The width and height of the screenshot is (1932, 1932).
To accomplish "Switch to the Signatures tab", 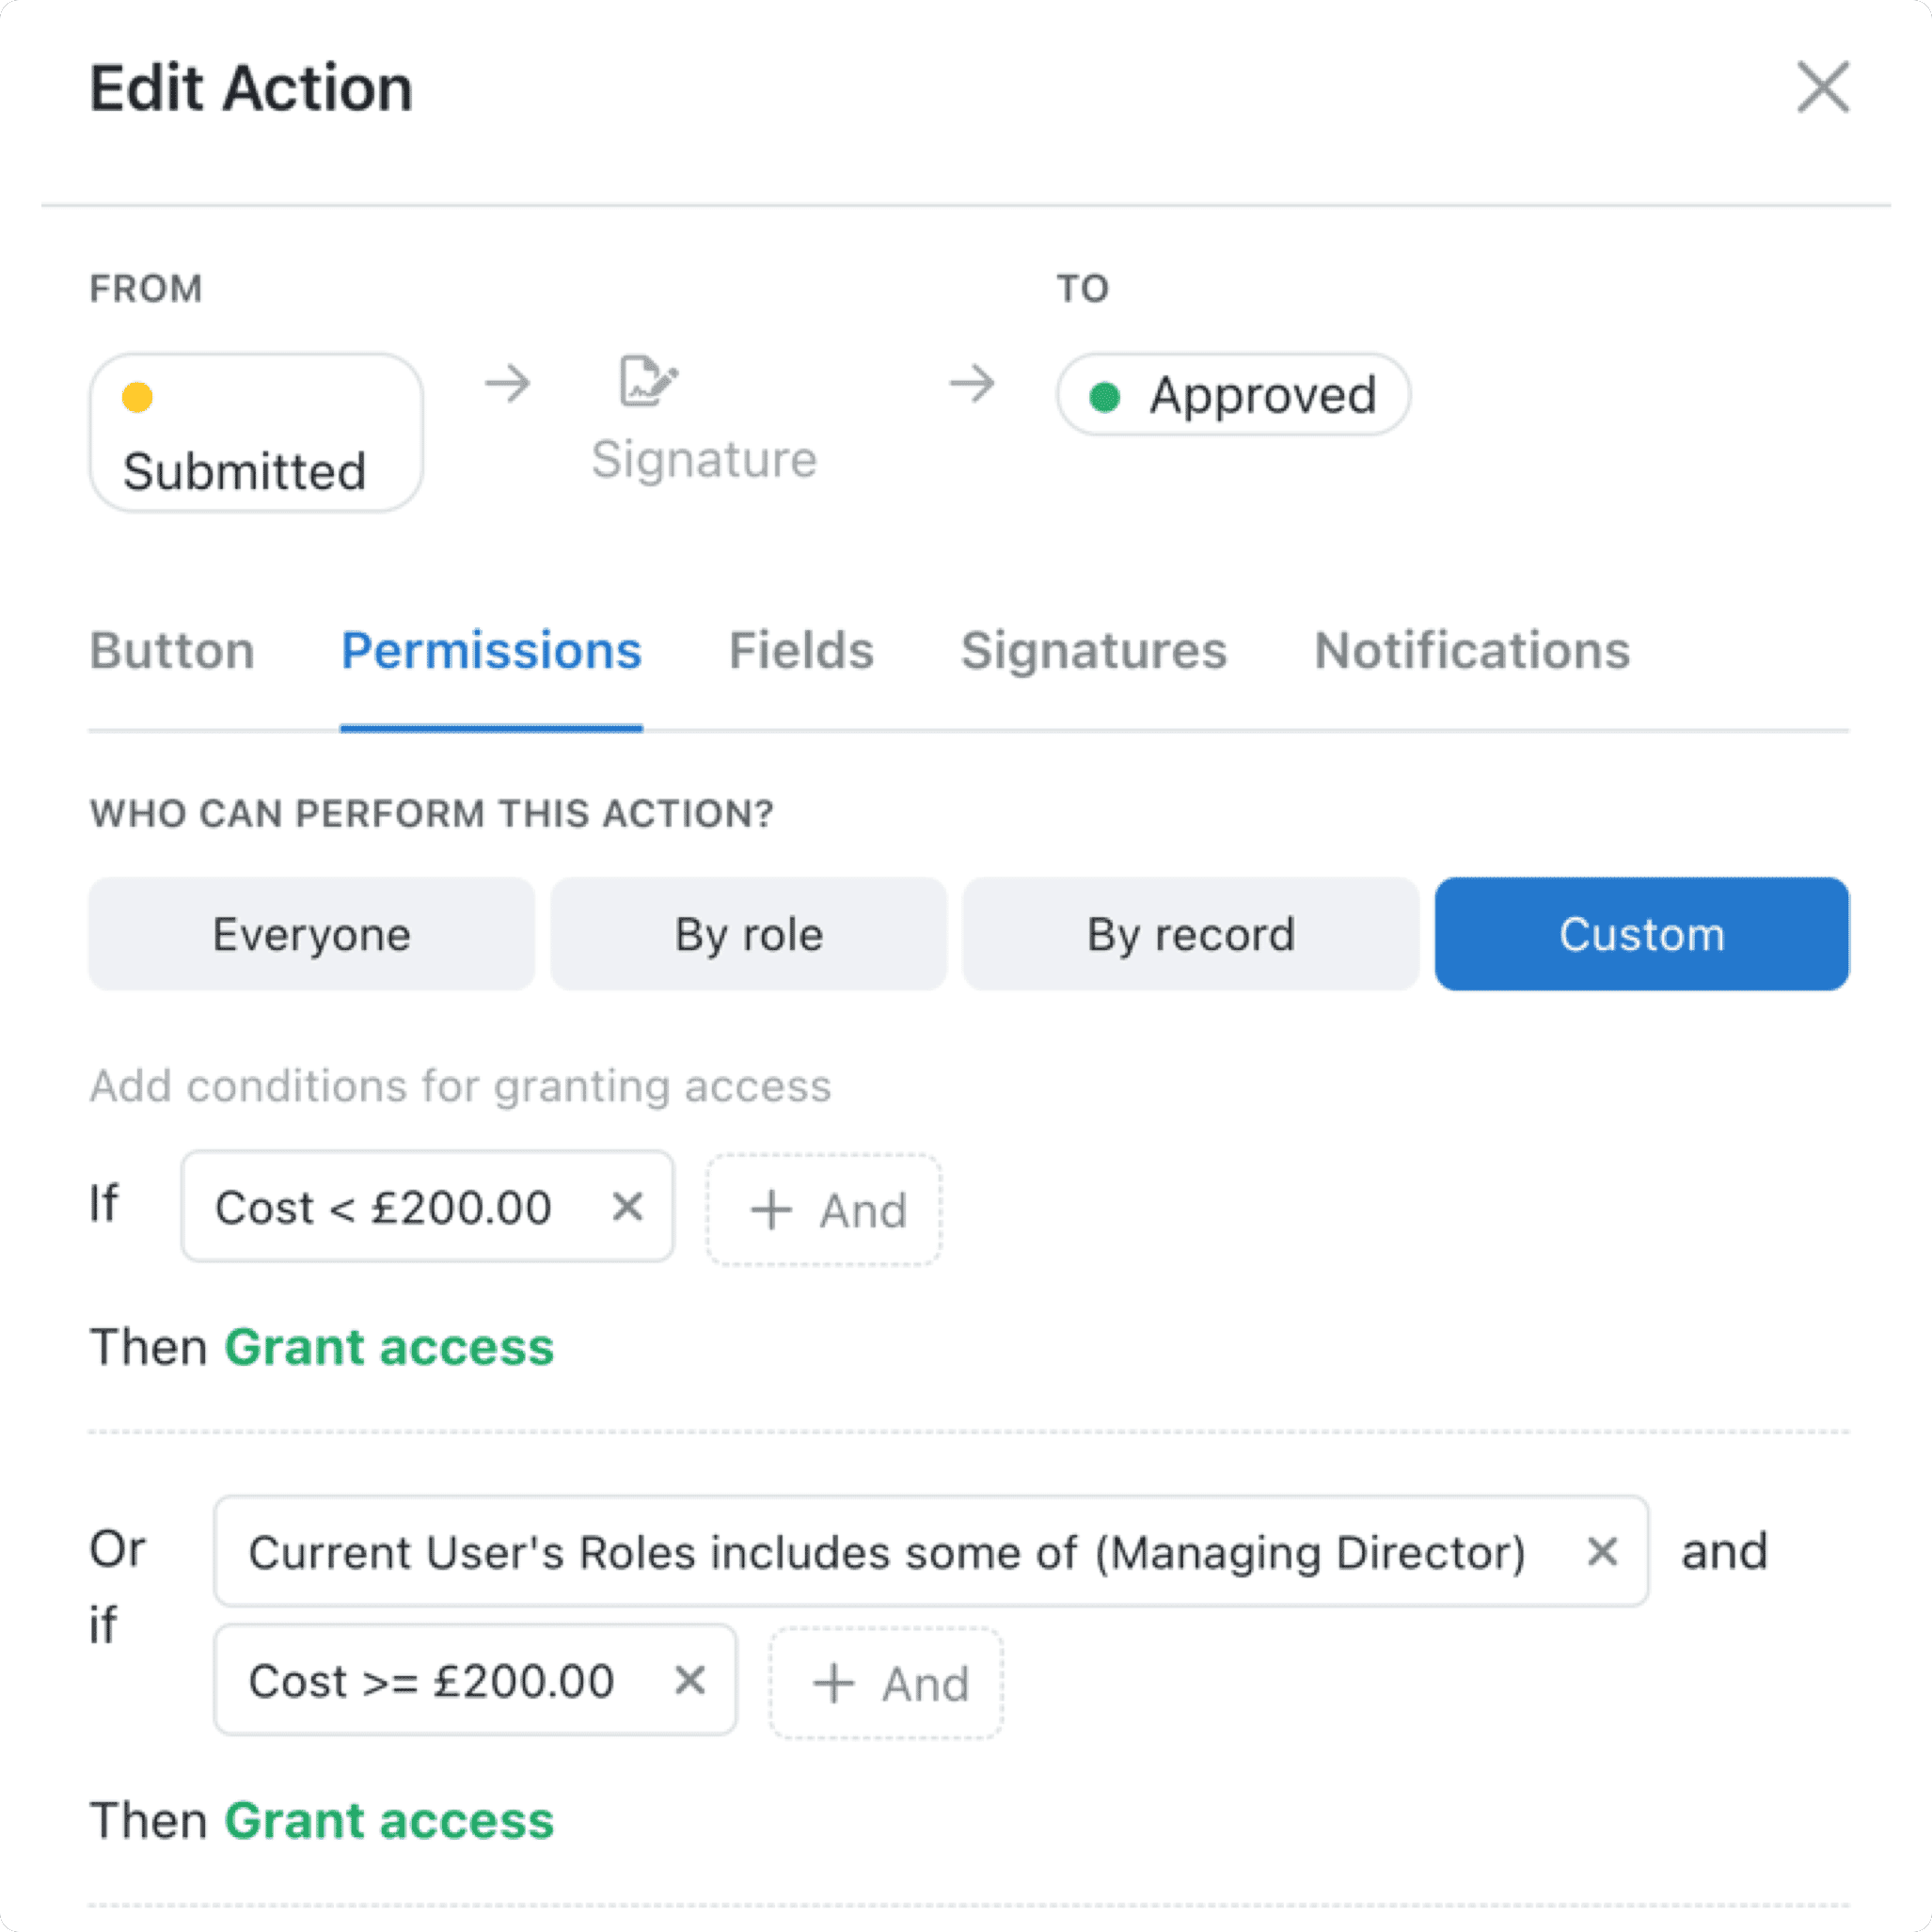I will point(1094,650).
